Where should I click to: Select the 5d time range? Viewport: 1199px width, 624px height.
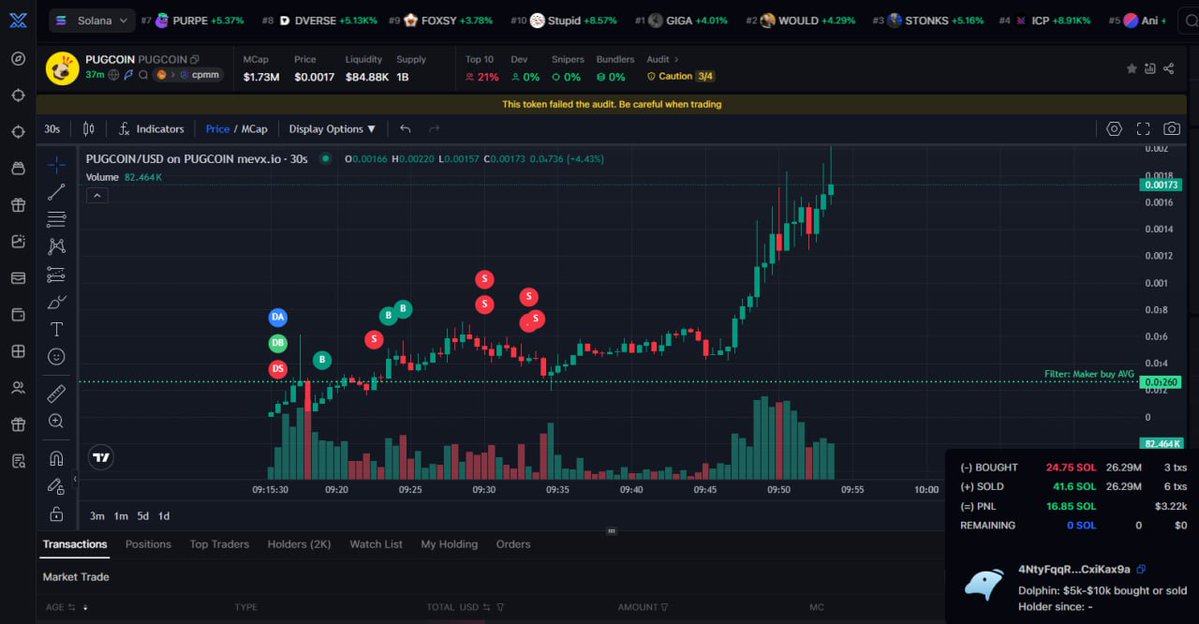(x=143, y=515)
